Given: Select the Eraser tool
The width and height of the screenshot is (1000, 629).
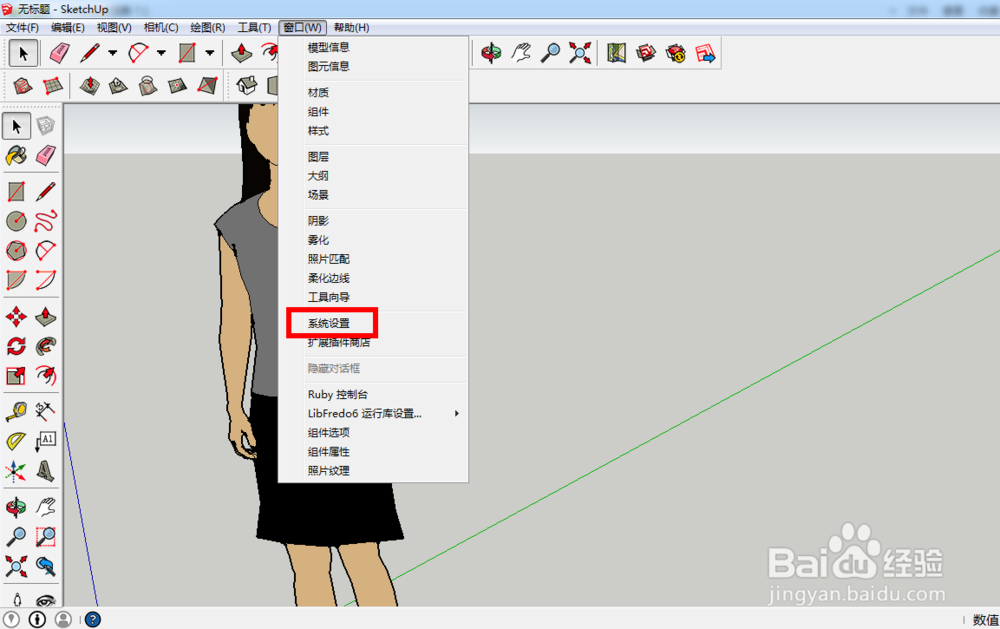Looking at the screenshot, I should [45, 155].
